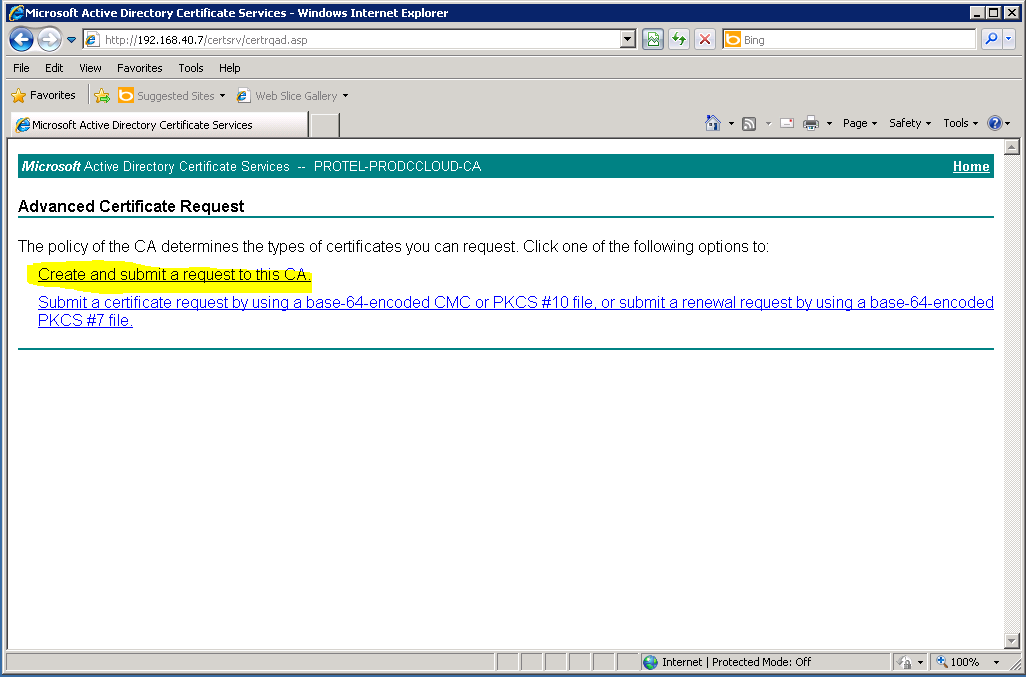Click the Help question mark icon

click(x=995, y=123)
